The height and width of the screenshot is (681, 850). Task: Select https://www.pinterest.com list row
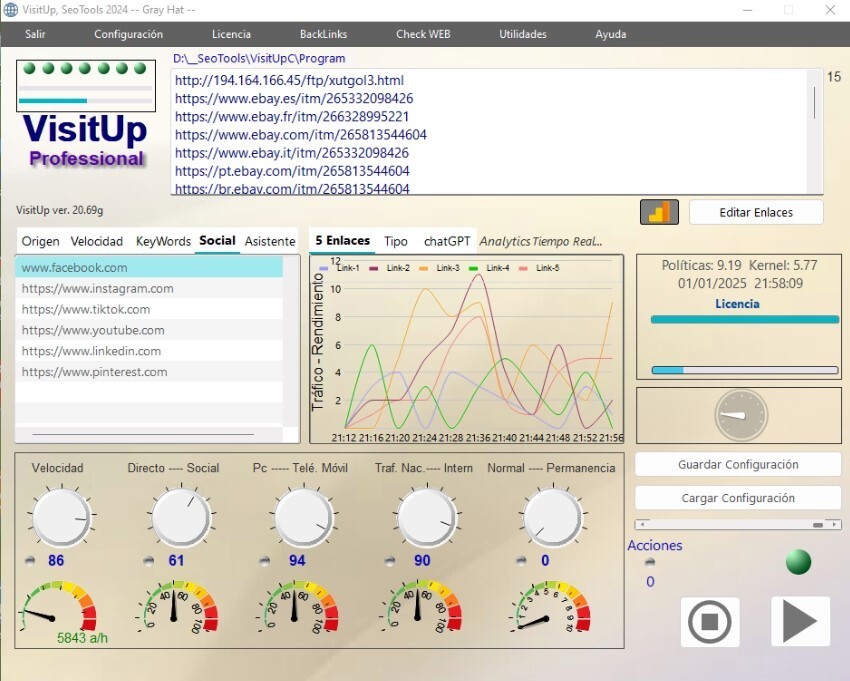[149, 372]
